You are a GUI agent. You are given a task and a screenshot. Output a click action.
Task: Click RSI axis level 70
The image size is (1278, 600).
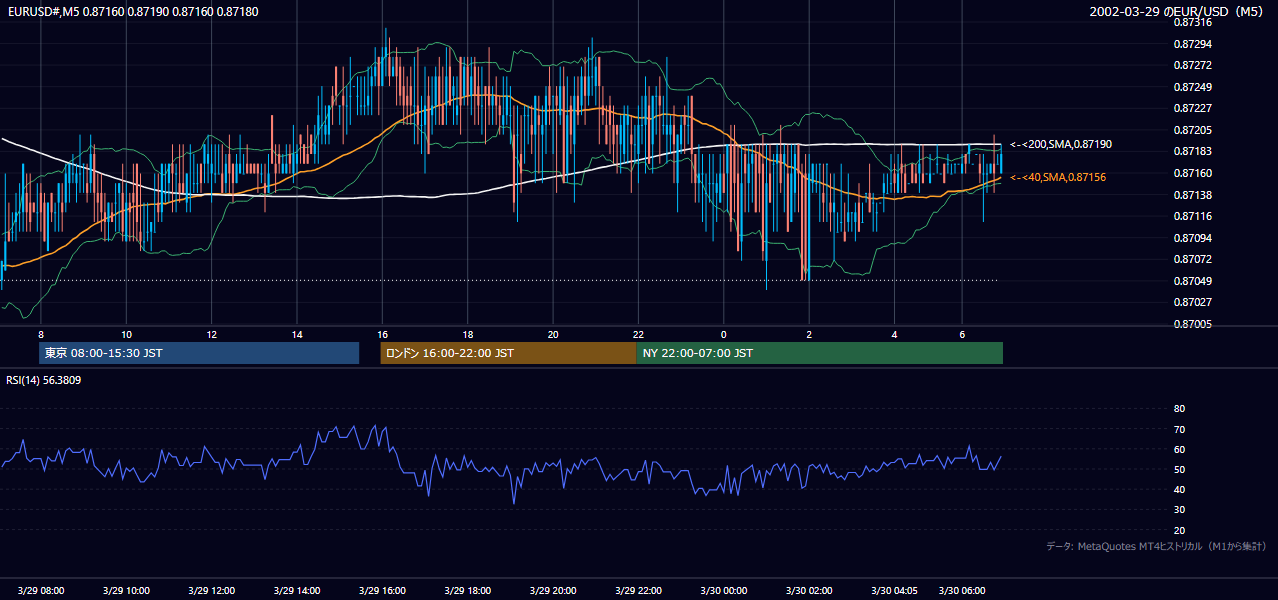[1179, 429]
